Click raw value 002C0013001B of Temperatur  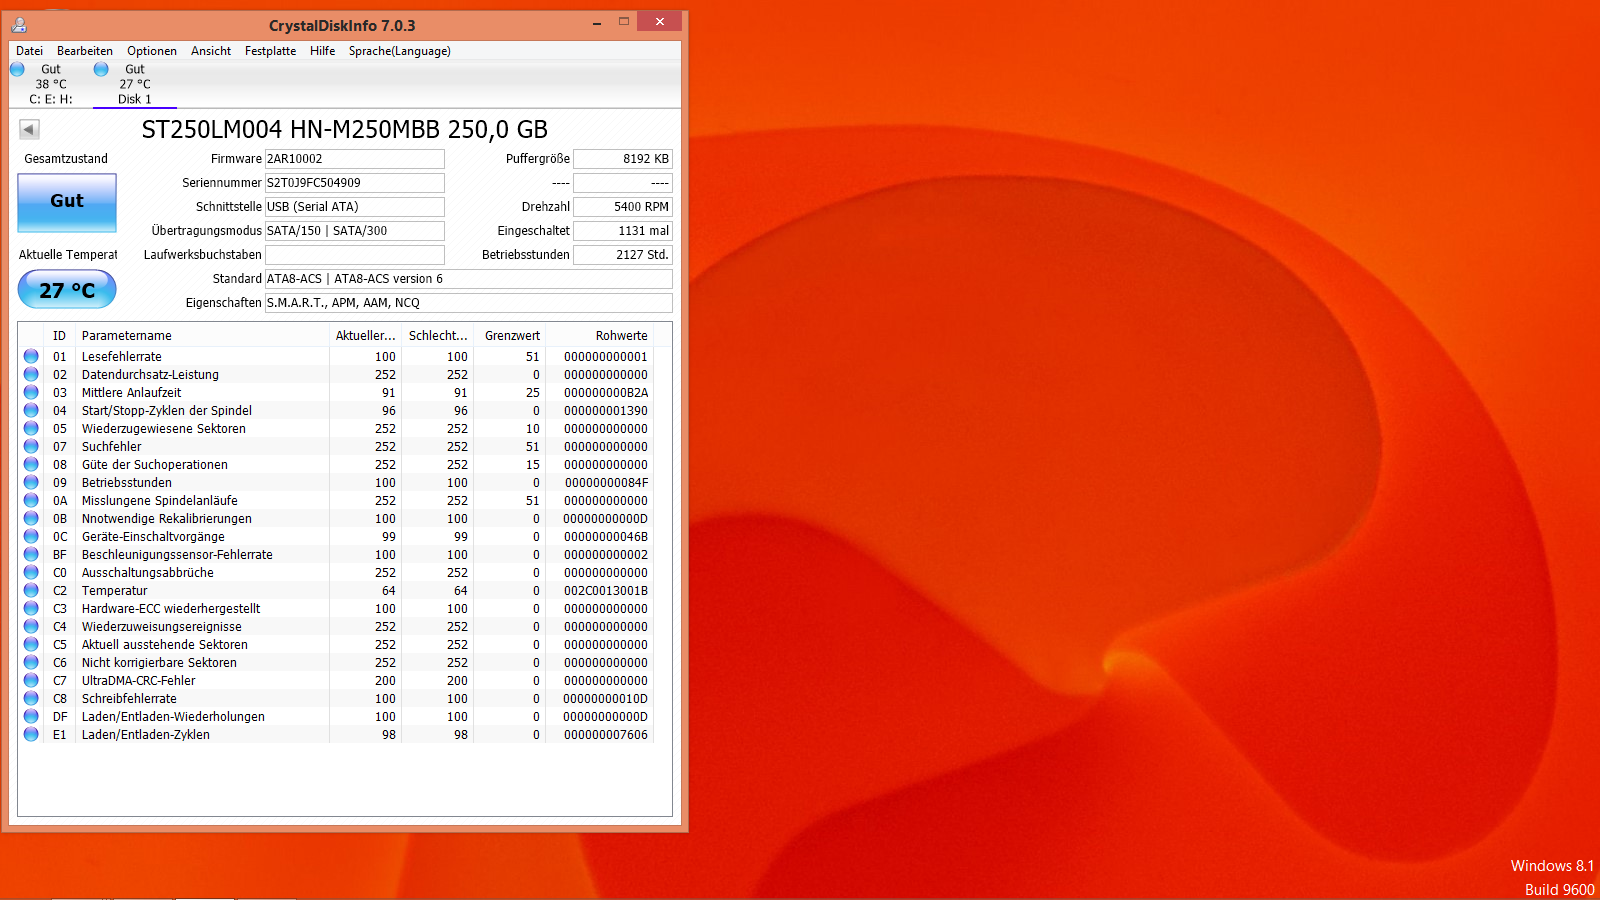click(x=606, y=591)
